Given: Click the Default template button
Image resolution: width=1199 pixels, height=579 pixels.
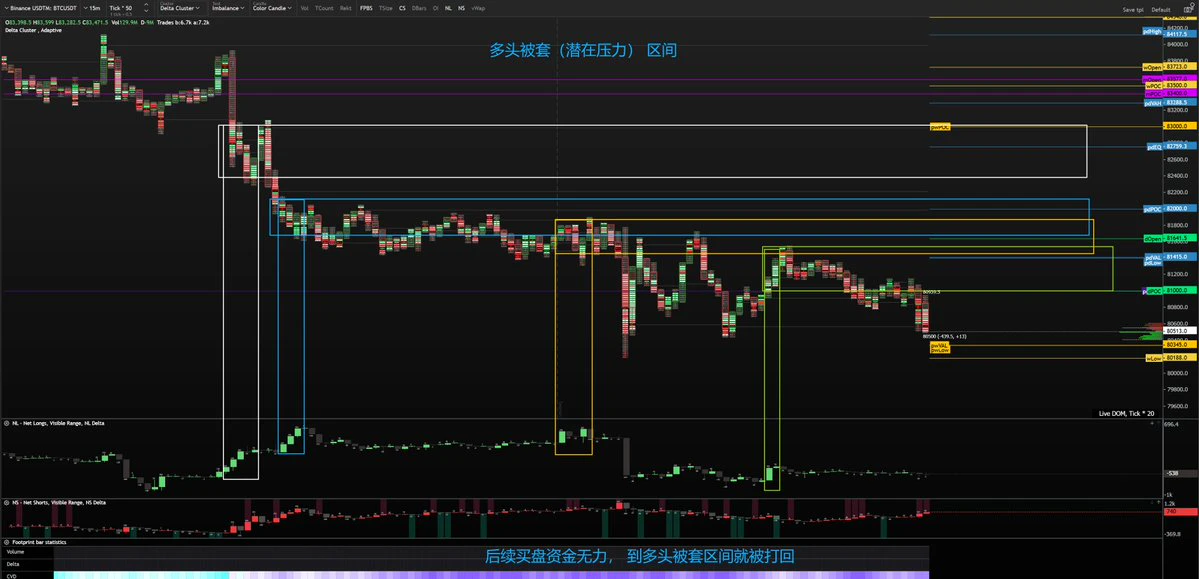Looking at the screenshot, I should coord(1161,10).
